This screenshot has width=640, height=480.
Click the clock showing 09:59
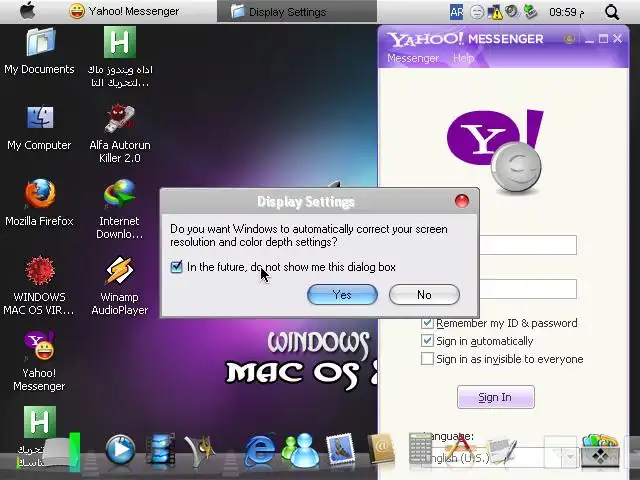(x=566, y=12)
